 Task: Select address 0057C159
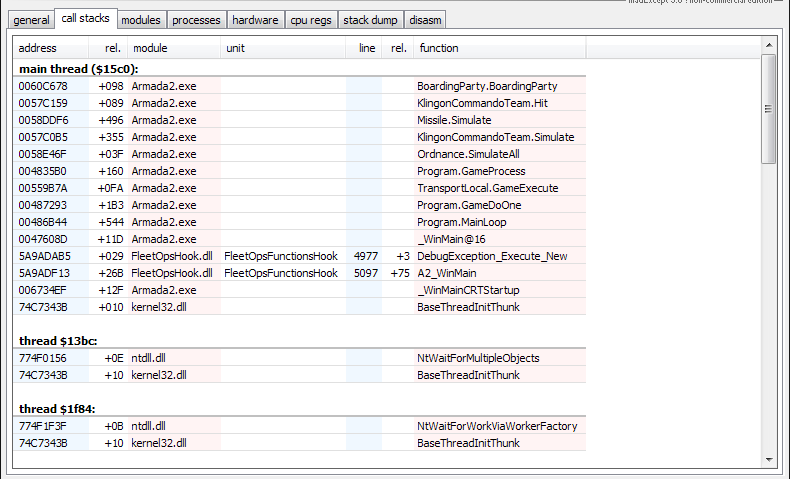coord(43,103)
